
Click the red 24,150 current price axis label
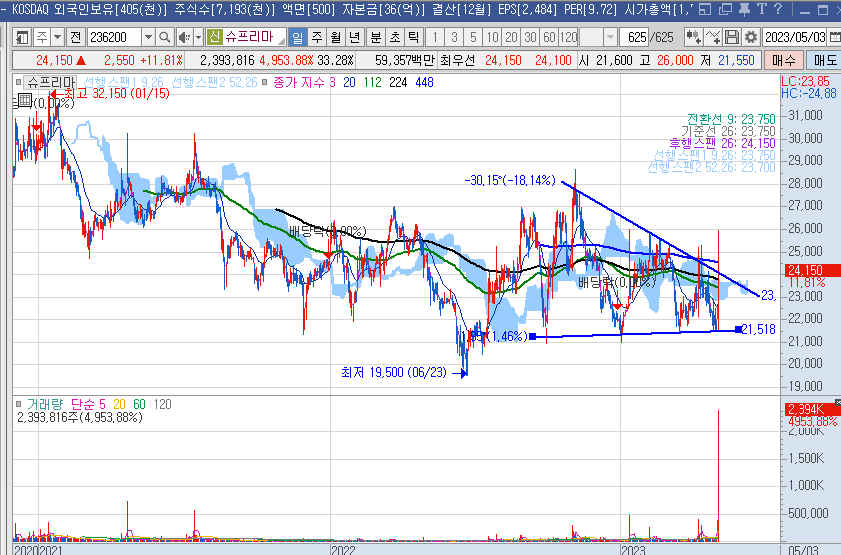coord(811,270)
